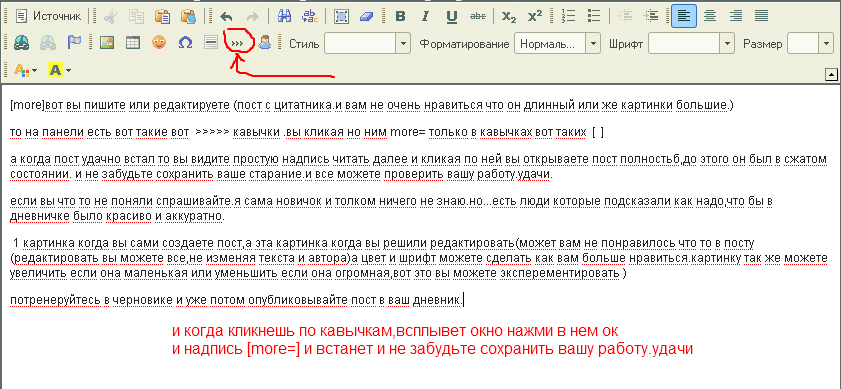Click the grayed Remove Link icon
841x389 pixels.
(x=47, y=43)
